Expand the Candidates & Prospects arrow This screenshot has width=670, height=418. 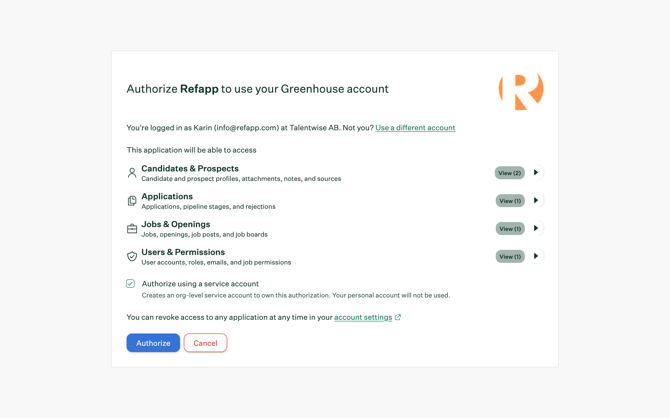(536, 173)
